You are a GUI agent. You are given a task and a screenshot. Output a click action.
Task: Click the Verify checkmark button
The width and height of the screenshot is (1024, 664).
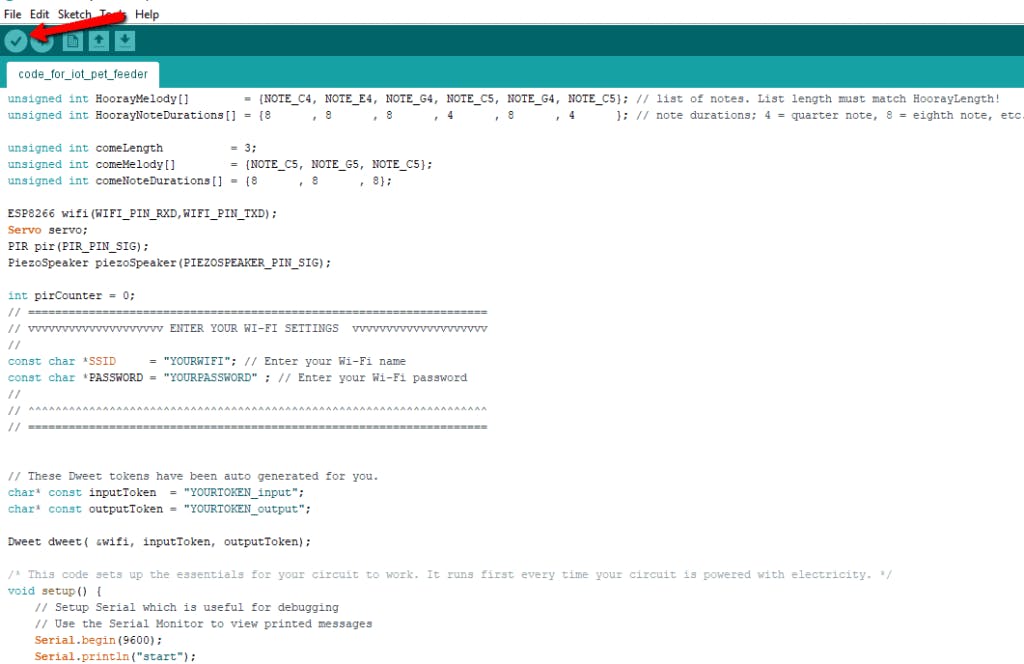point(16,41)
